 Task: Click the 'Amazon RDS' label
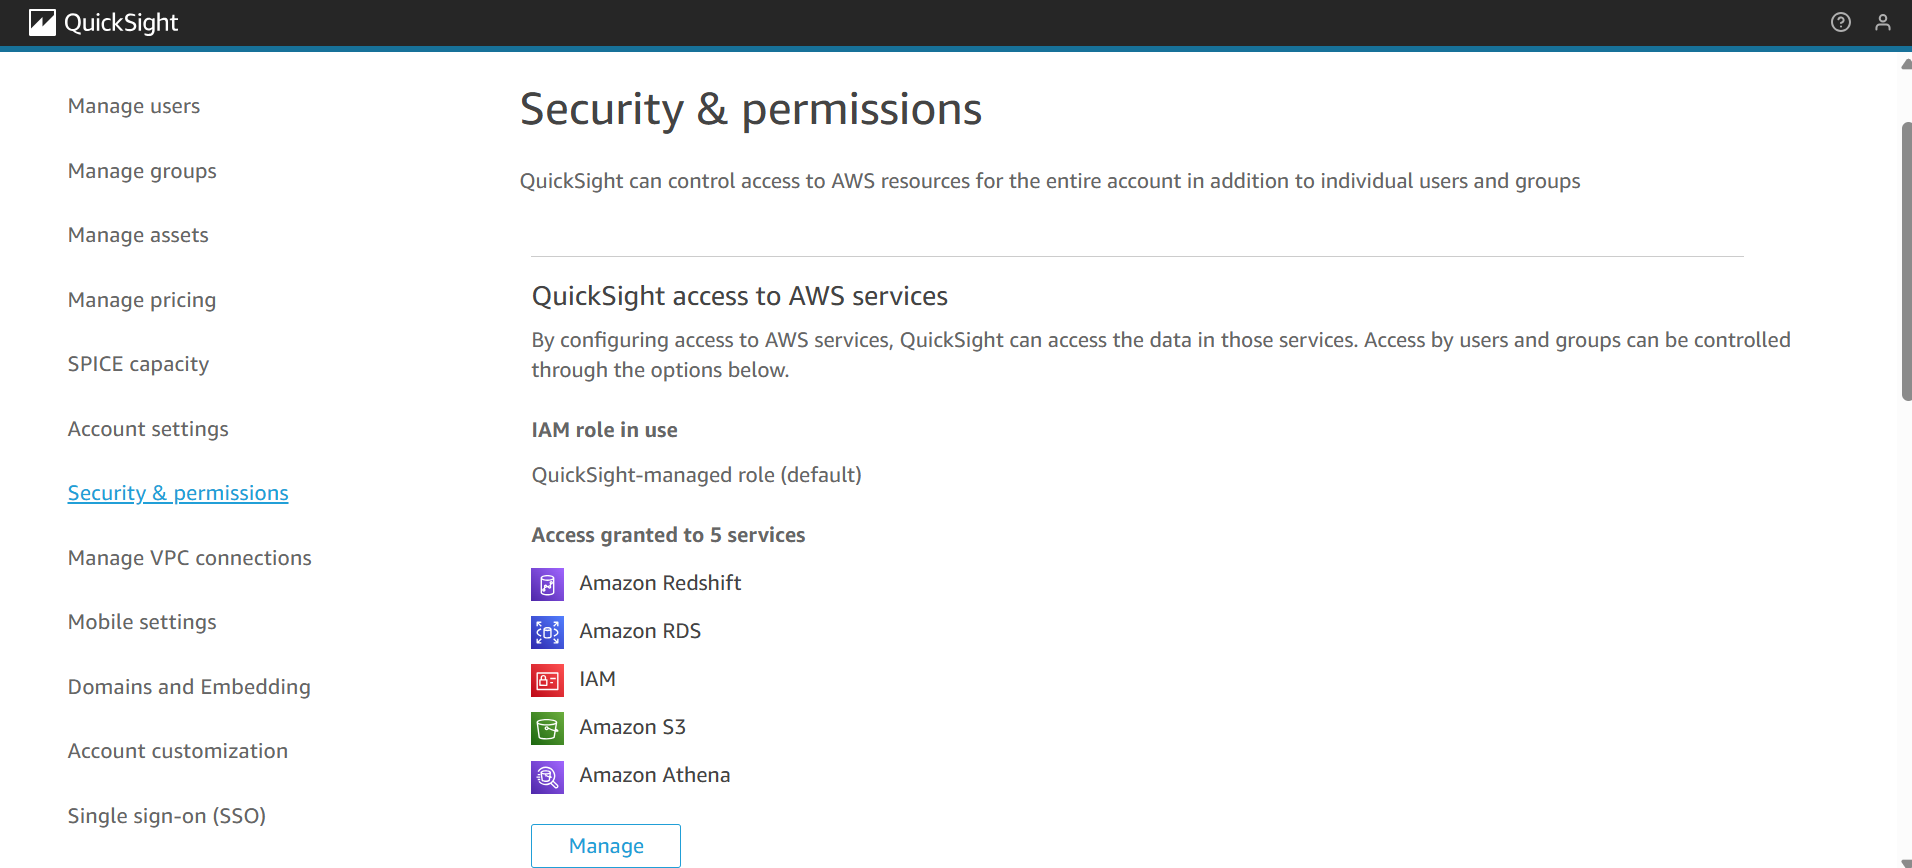tap(640, 631)
